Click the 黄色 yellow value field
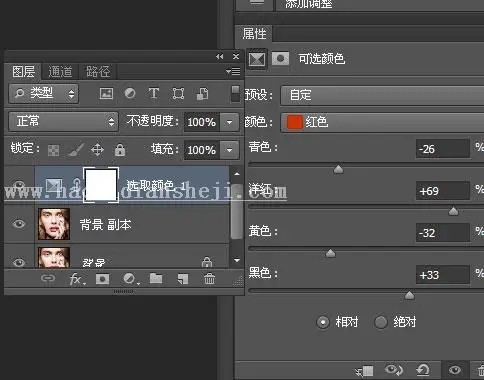This screenshot has width=484, height=380. pos(443,233)
